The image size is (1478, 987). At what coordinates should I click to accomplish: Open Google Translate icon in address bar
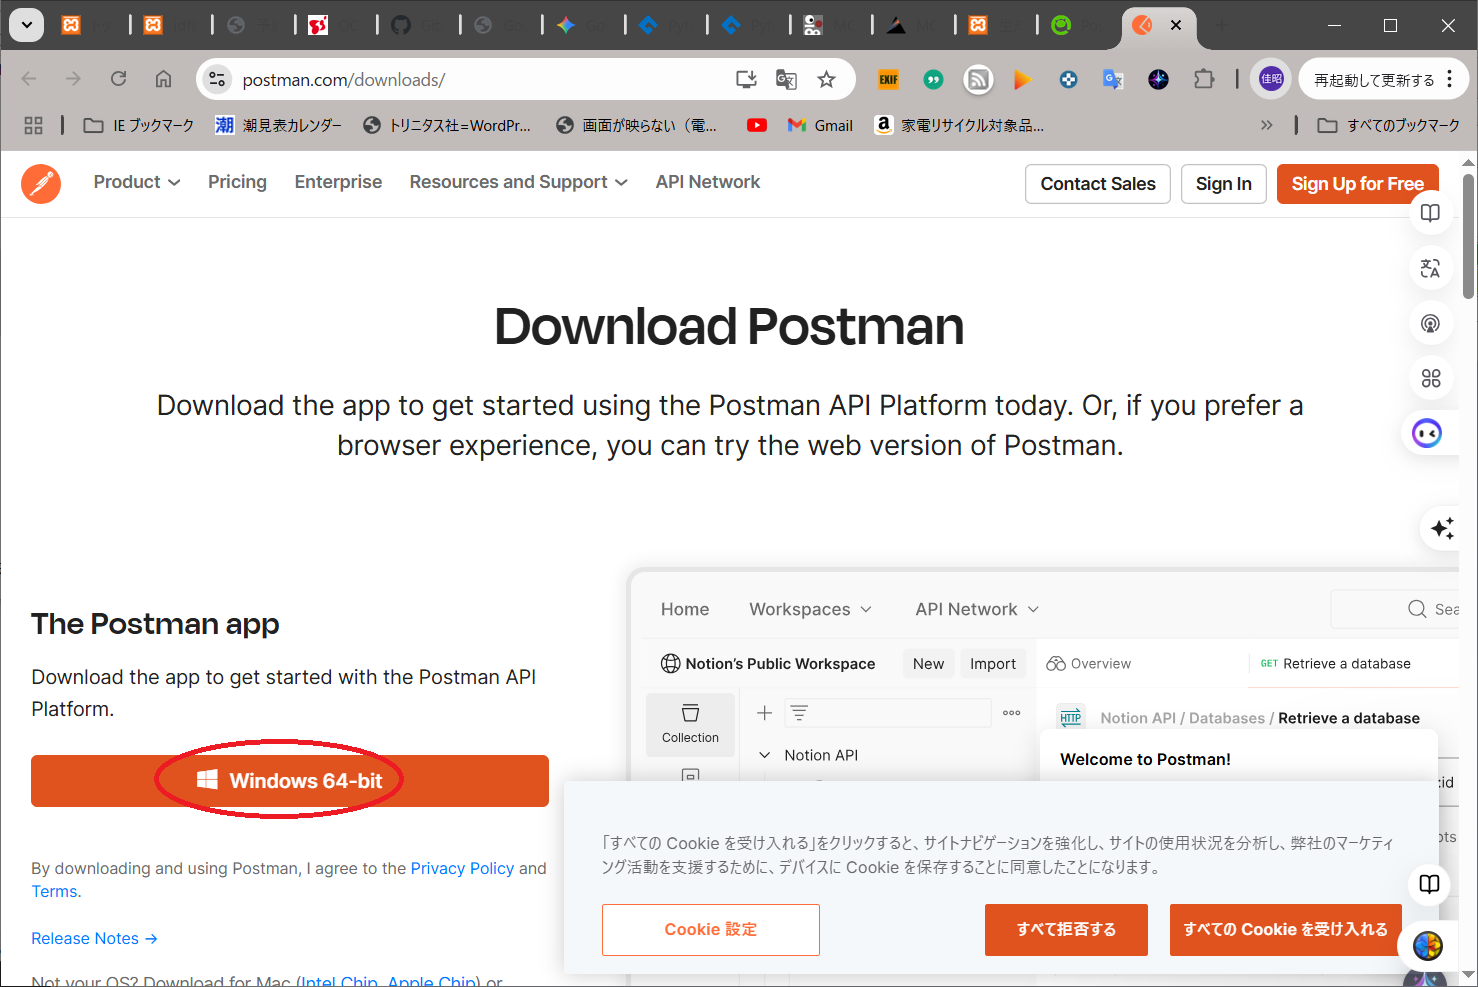[786, 80]
